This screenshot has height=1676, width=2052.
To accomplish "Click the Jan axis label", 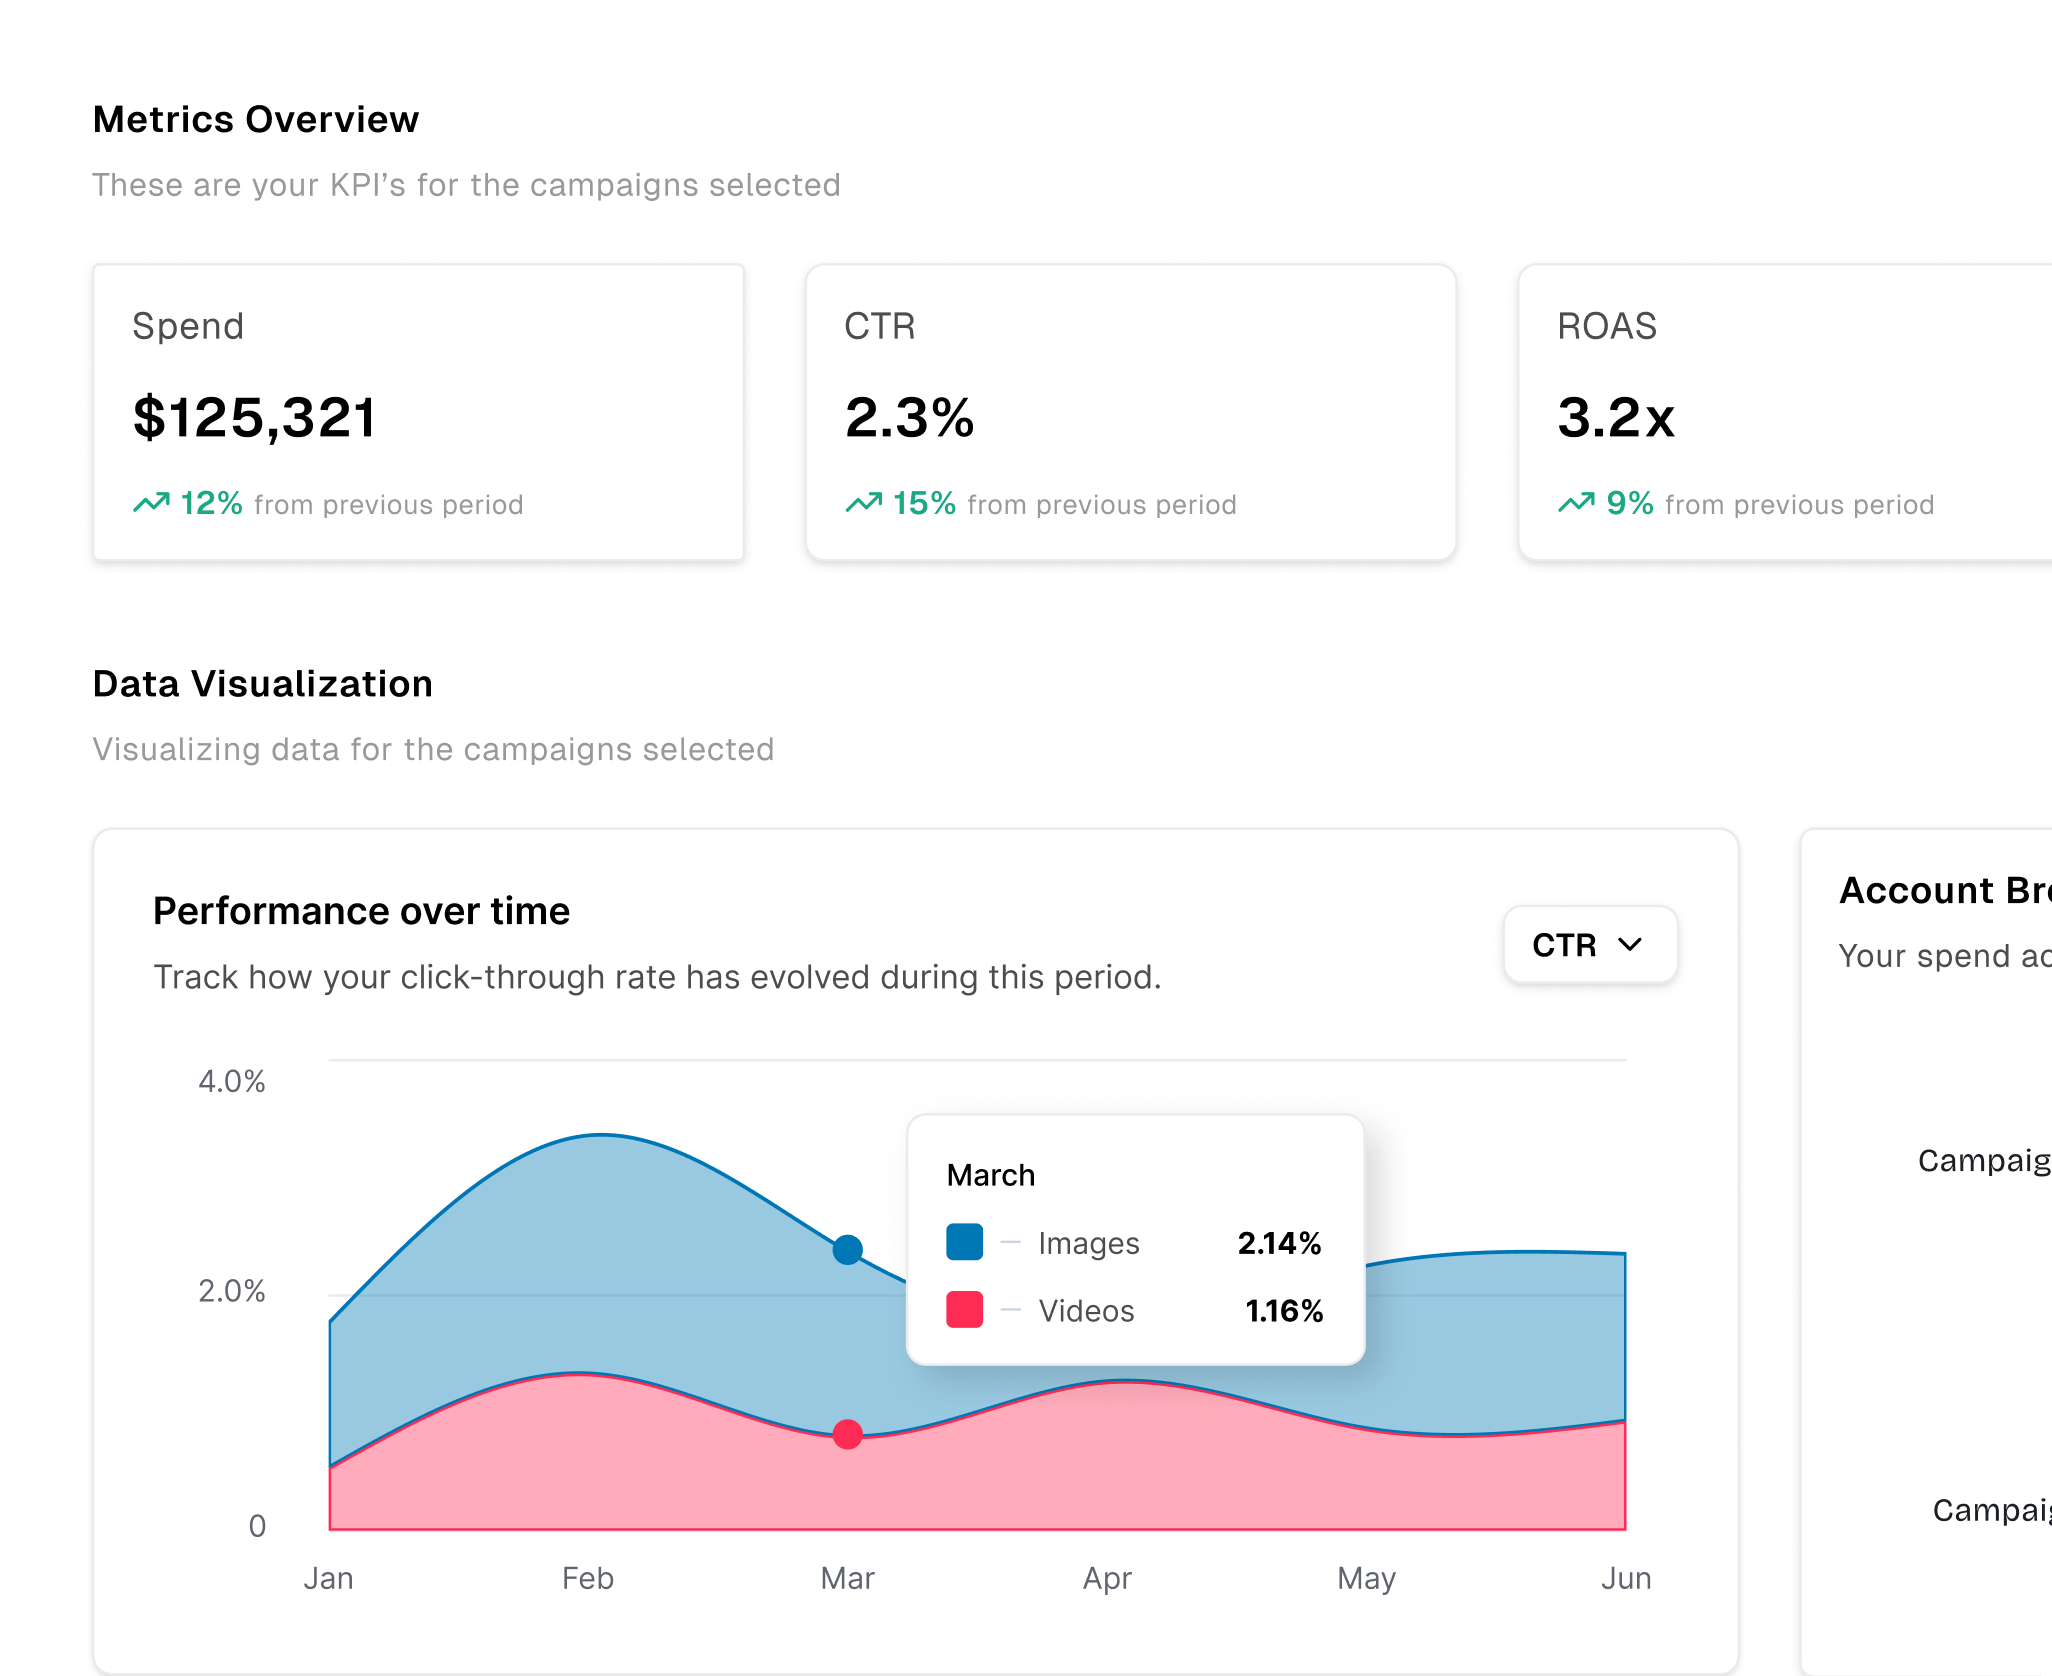I will pos(328,1578).
